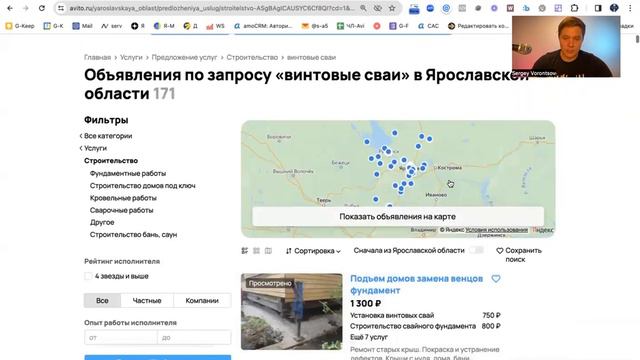Click the avito.ru address bar URL
The image size is (640, 360).
tap(211, 8)
